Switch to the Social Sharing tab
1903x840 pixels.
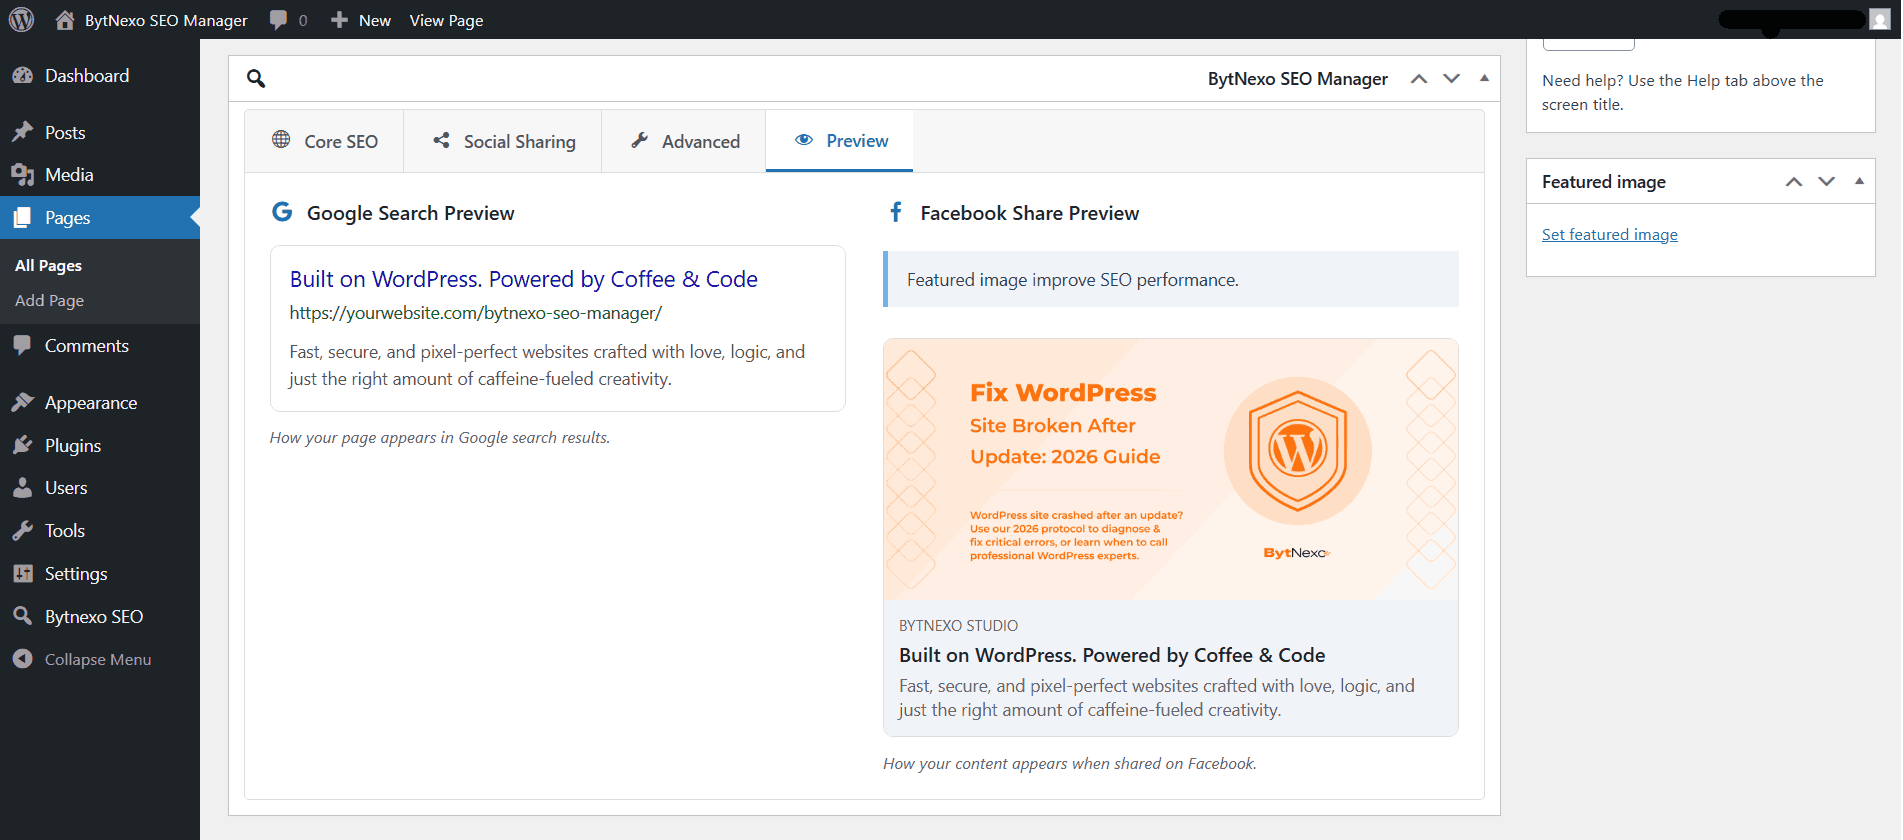(504, 142)
